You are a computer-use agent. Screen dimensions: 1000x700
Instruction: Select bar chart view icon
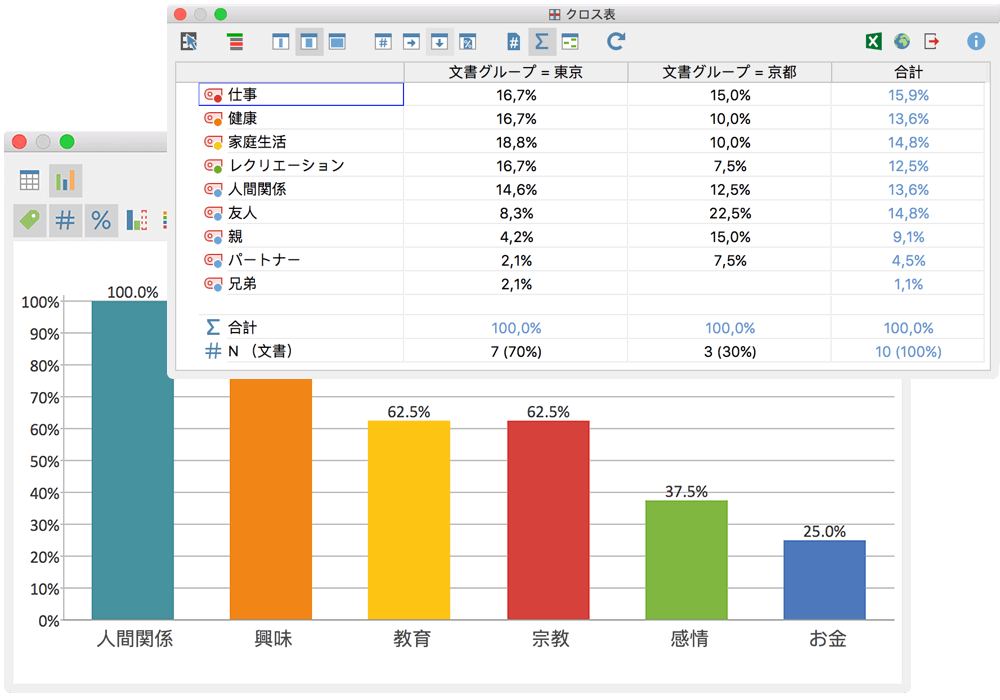(66, 181)
